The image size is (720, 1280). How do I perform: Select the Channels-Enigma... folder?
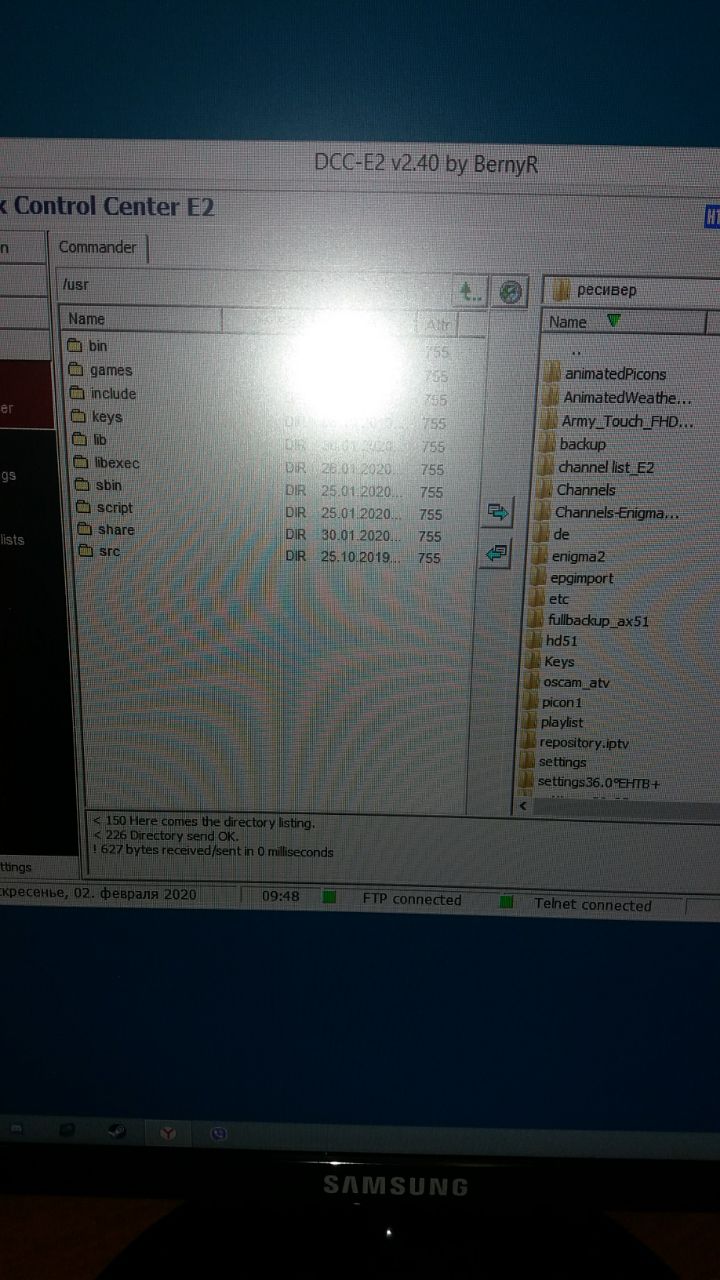coord(607,513)
